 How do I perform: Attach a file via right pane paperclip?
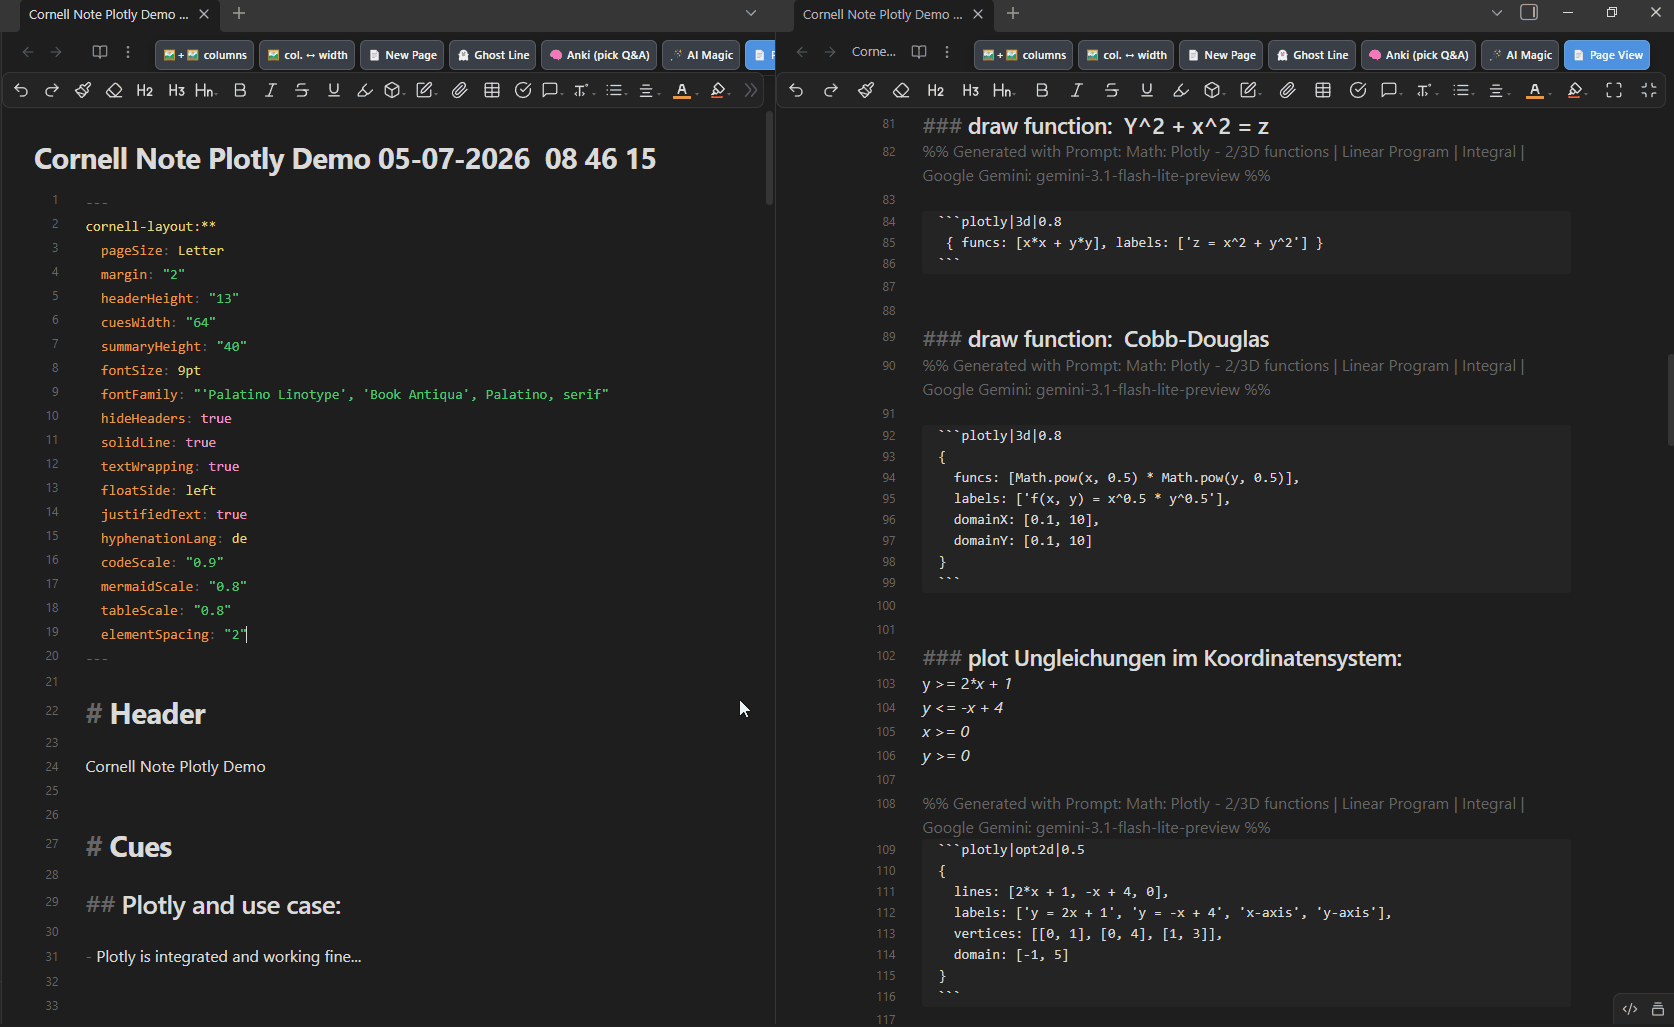(x=1288, y=91)
